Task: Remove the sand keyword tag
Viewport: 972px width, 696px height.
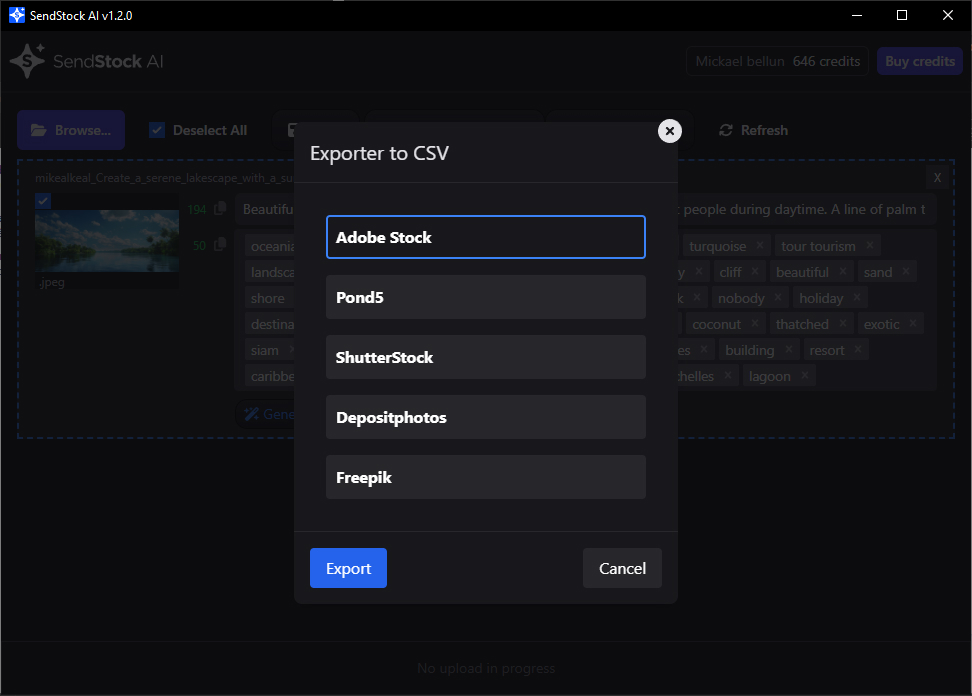Action: (906, 271)
